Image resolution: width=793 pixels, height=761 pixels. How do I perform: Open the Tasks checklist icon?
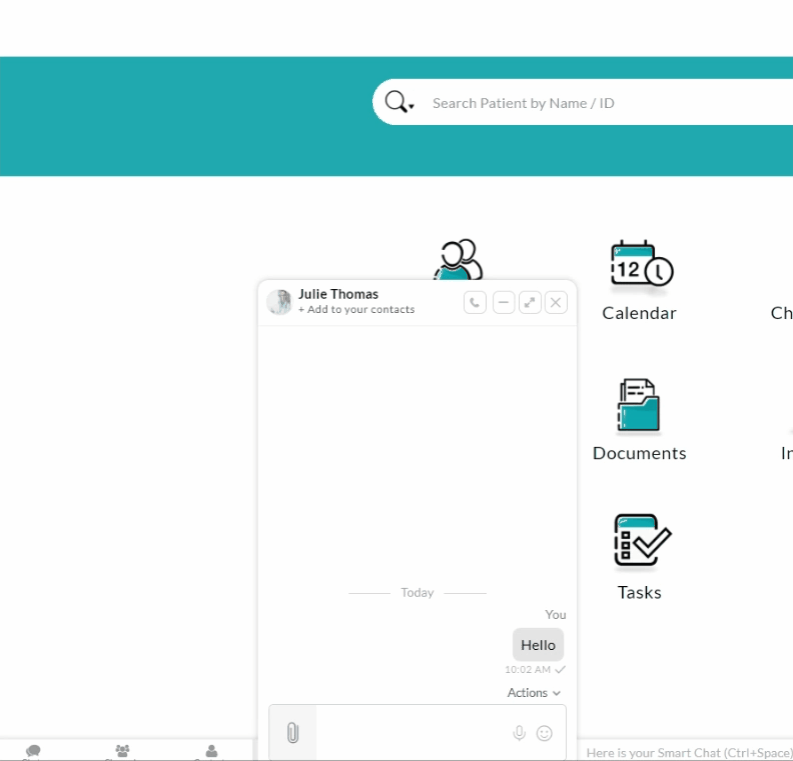tap(640, 541)
